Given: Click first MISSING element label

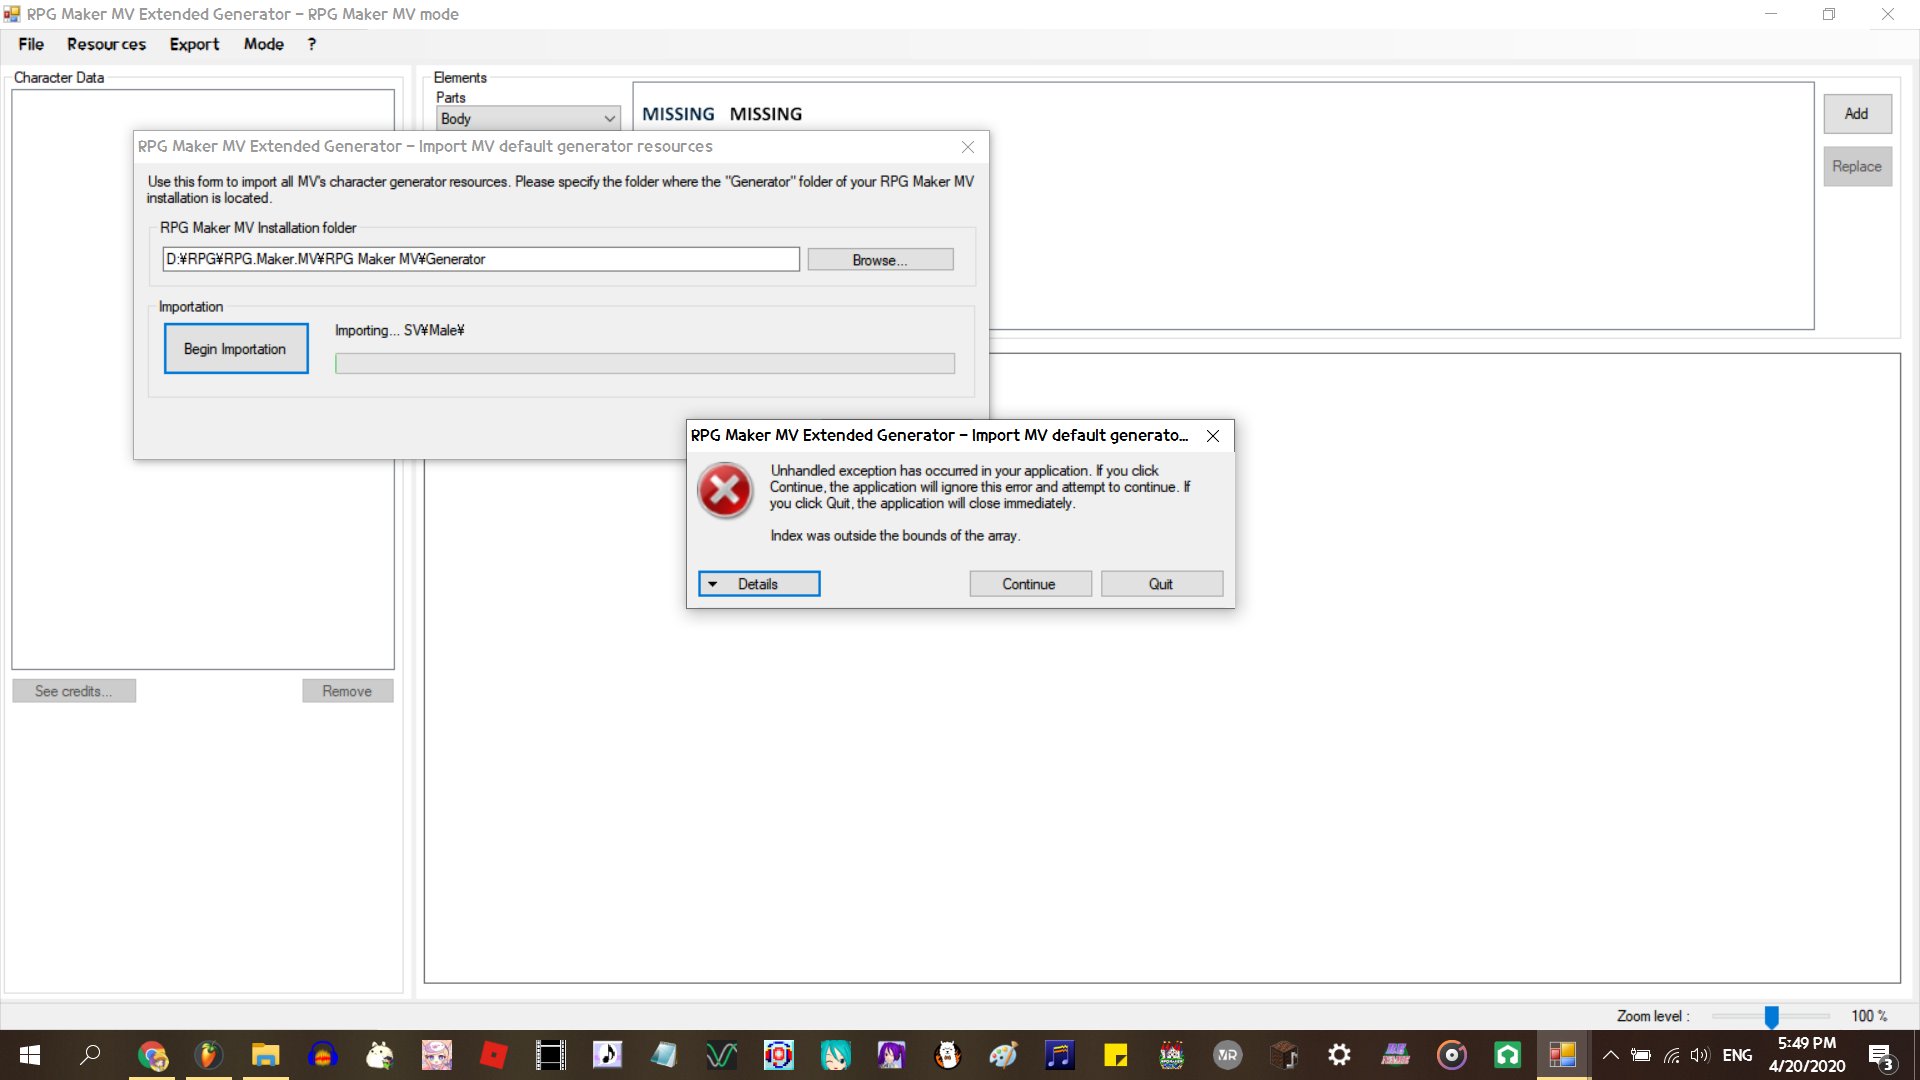Looking at the screenshot, I should pos(678,114).
